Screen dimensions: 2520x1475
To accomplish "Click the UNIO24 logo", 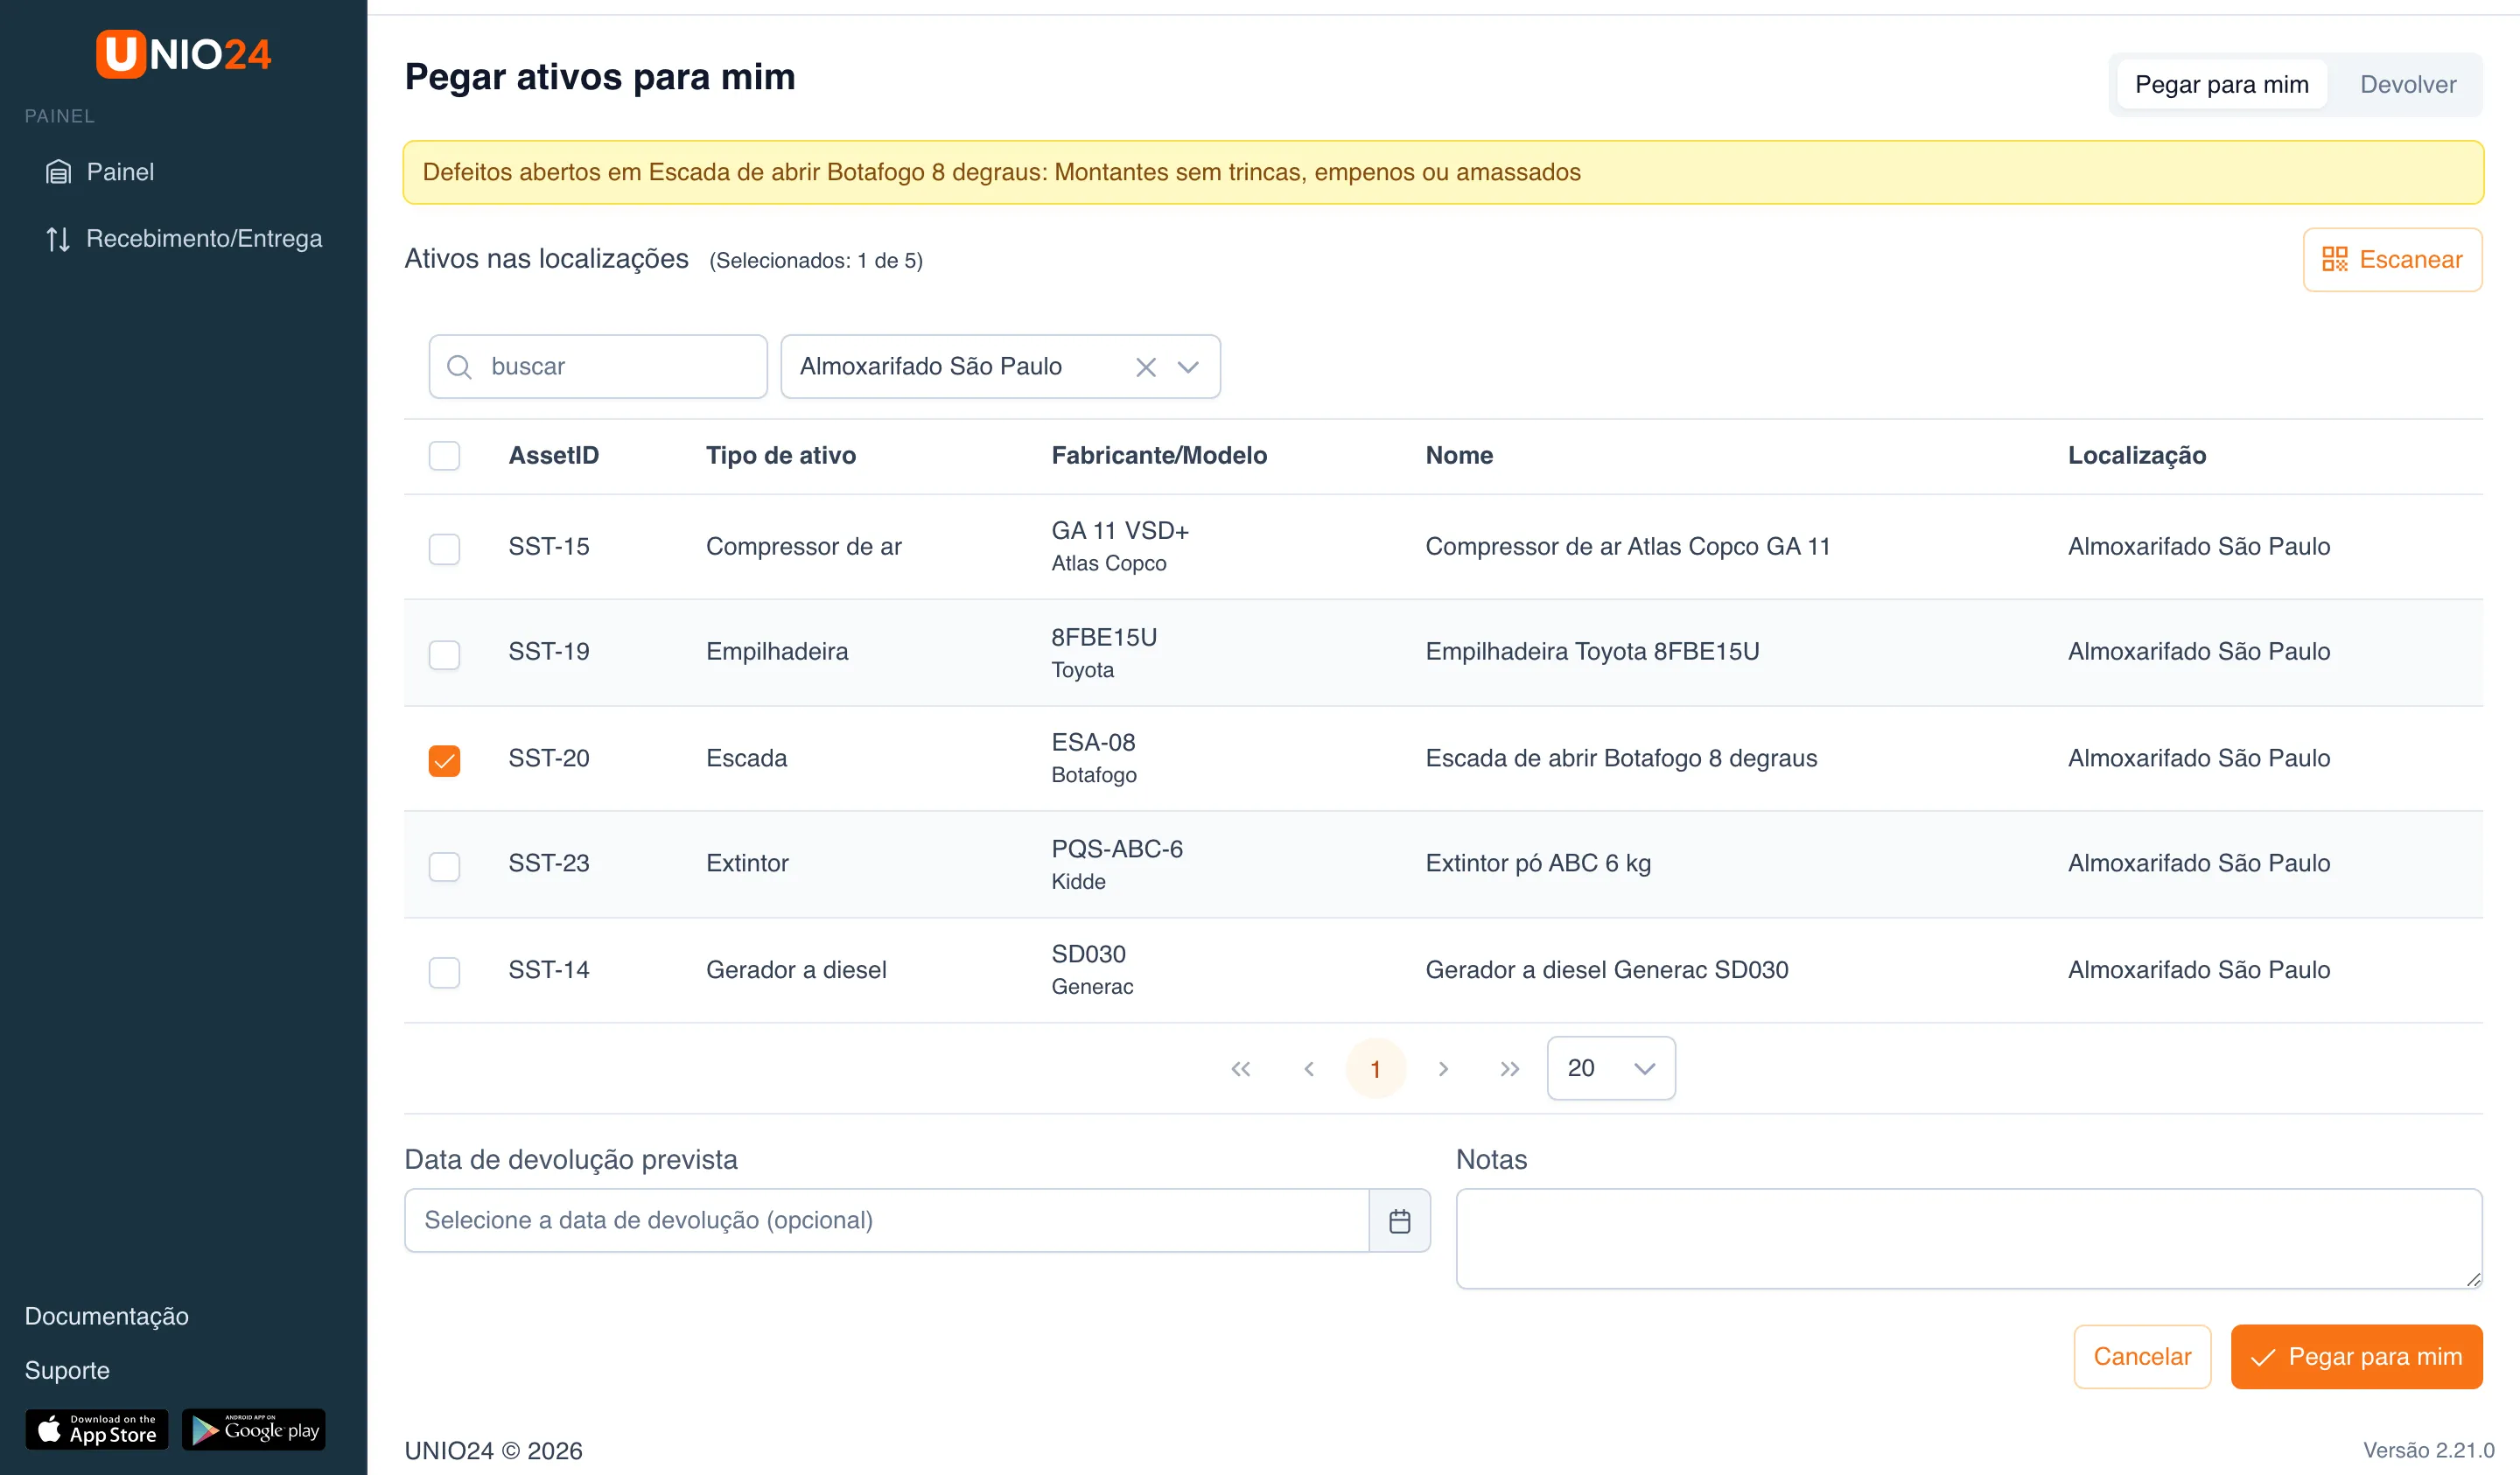I will [183, 53].
